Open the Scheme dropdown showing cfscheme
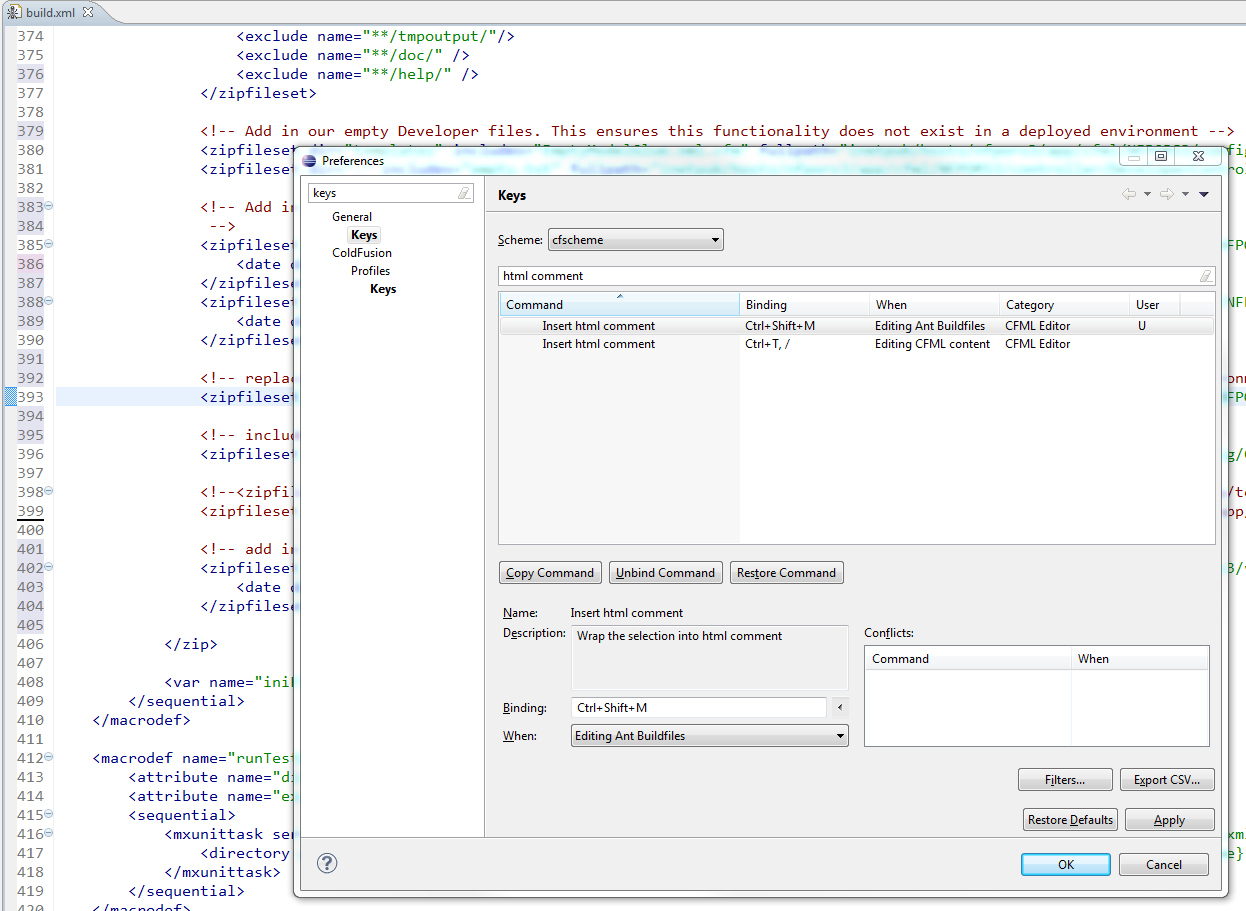Screen dimensions: 1246x911 [x=636, y=240]
